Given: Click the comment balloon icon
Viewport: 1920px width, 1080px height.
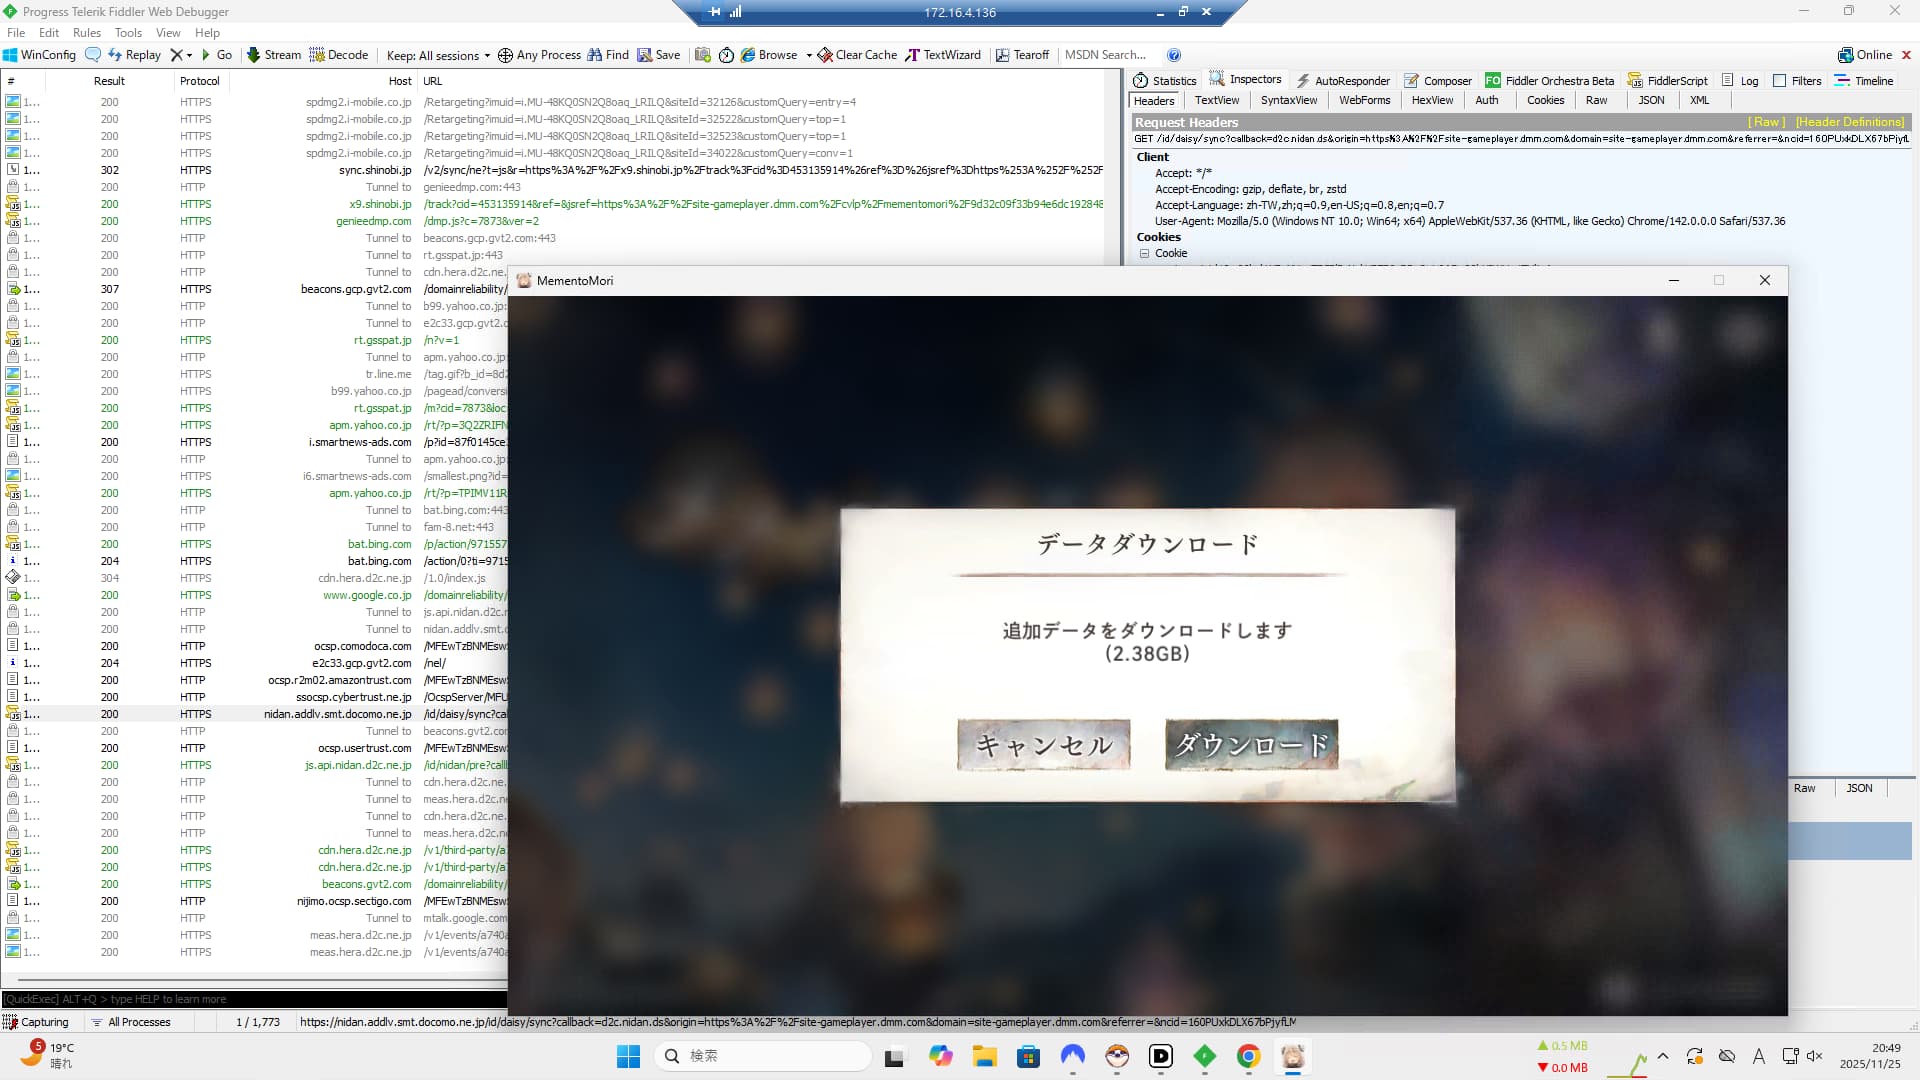Looking at the screenshot, I should 93,55.
